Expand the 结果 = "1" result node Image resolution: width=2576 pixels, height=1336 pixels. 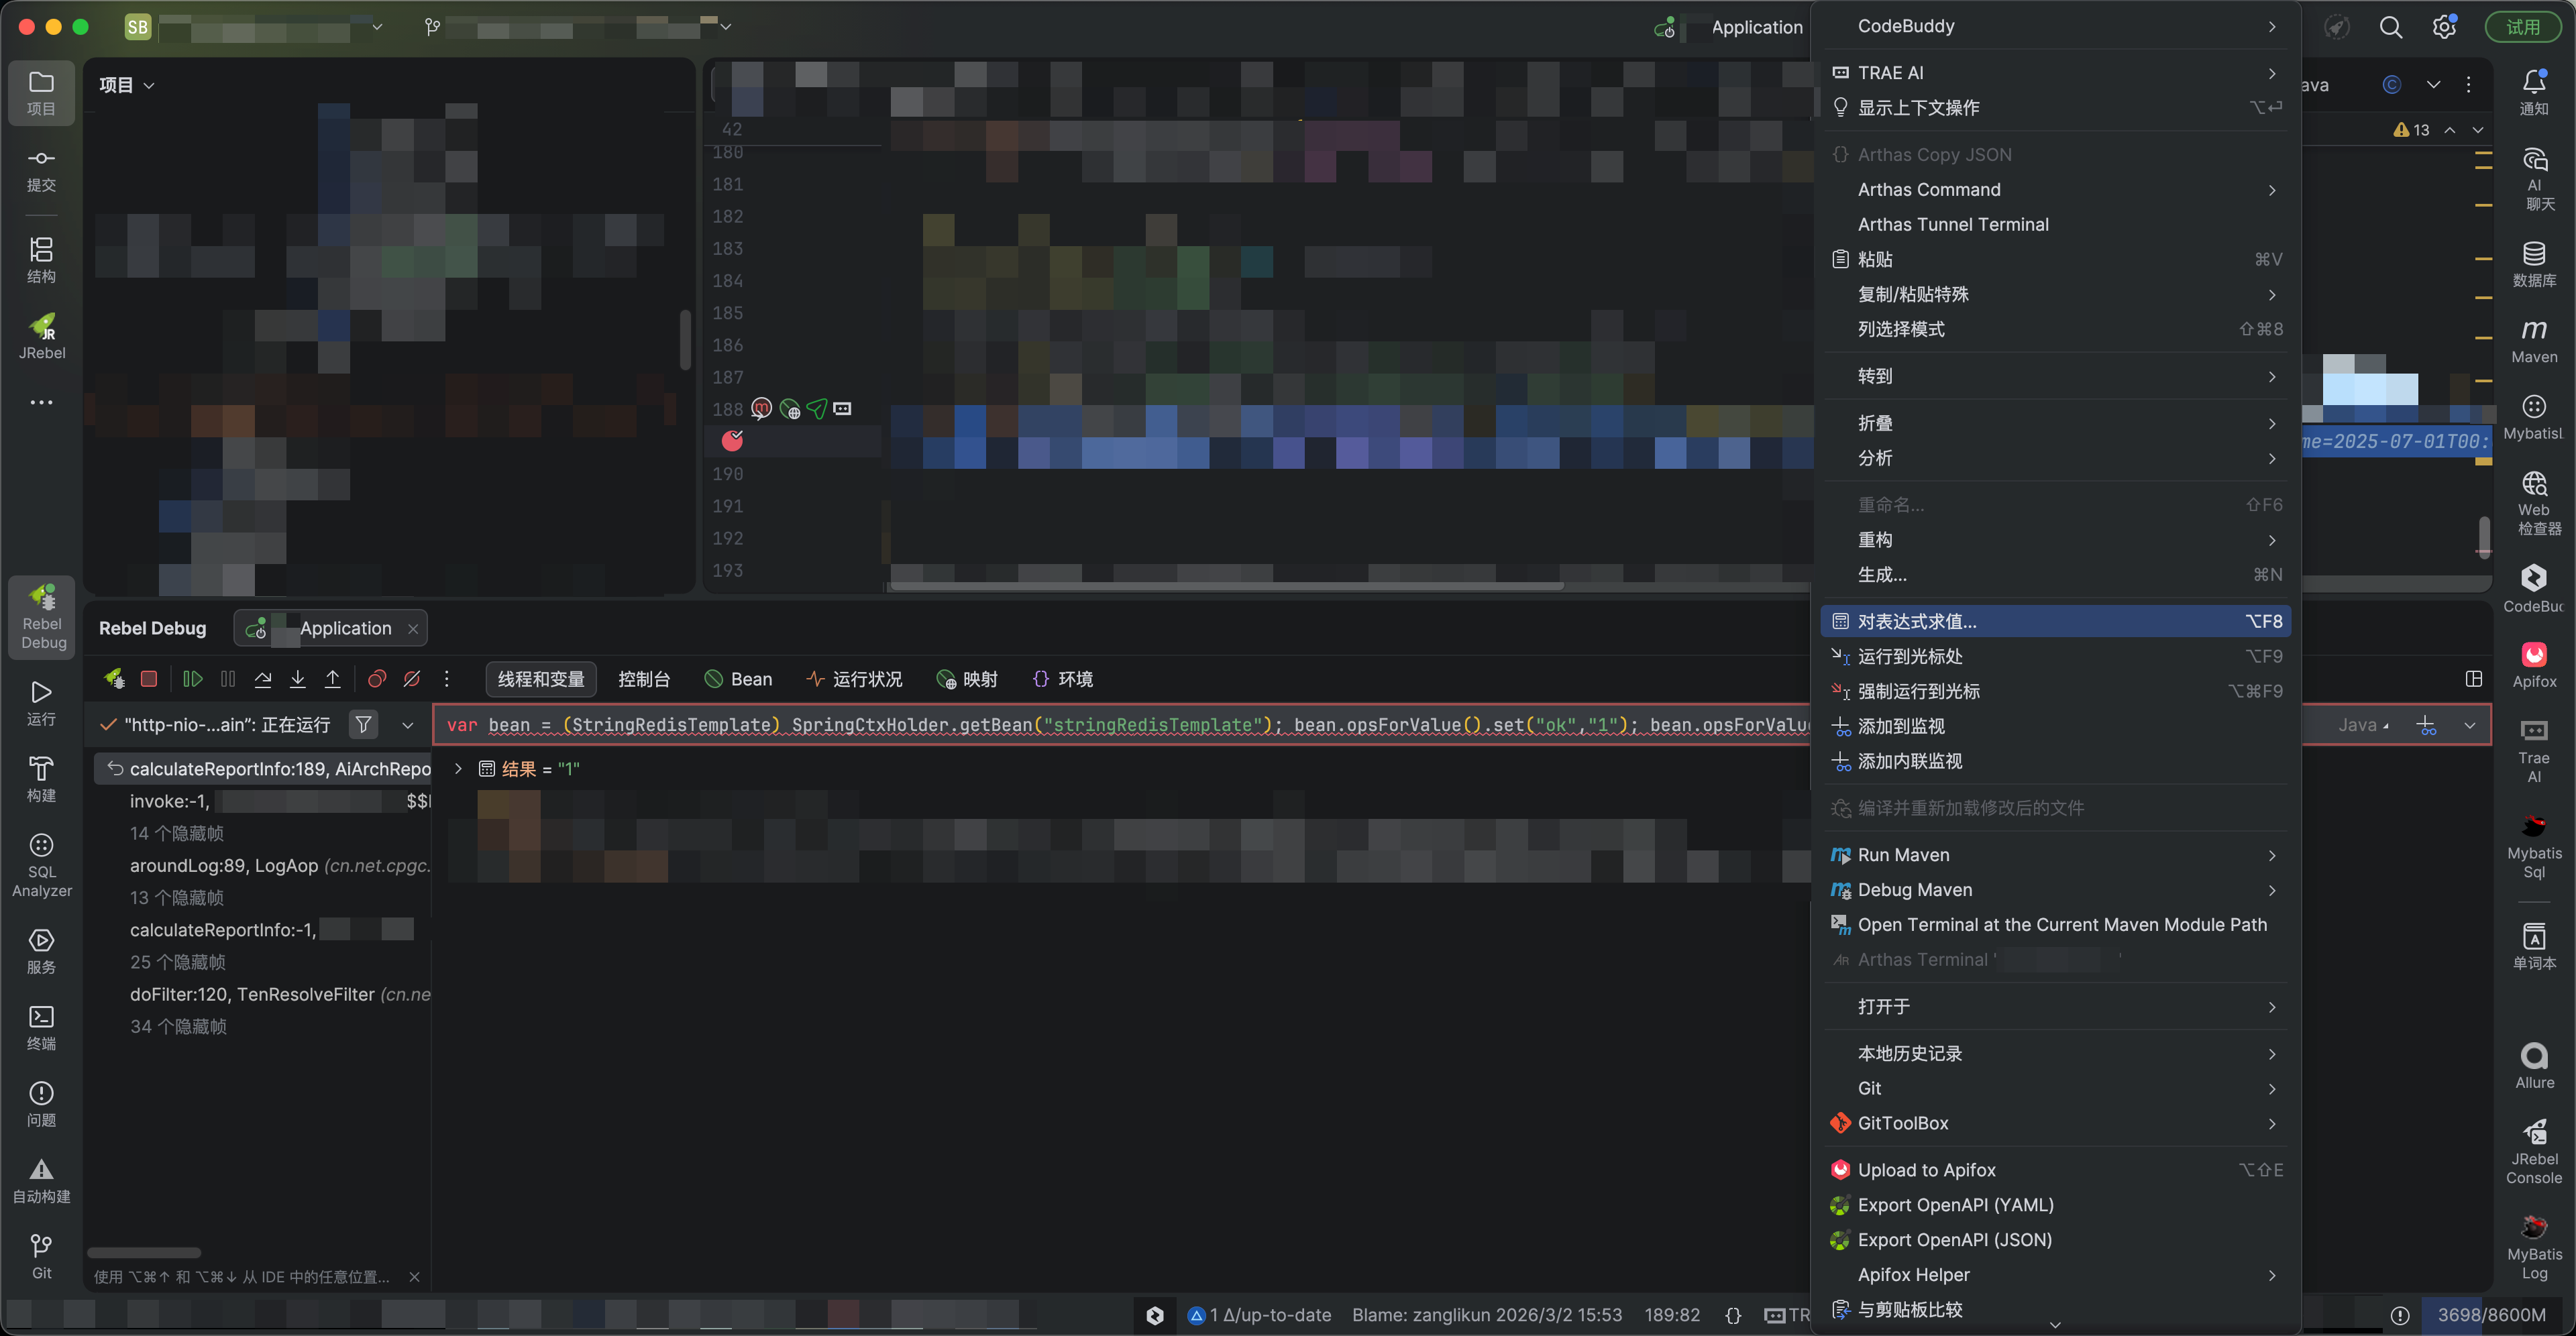pyautogui.click(x=458, y=768)
